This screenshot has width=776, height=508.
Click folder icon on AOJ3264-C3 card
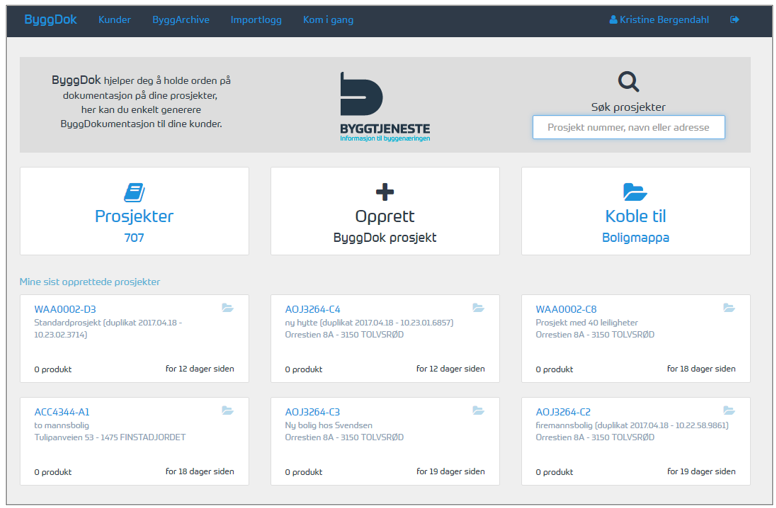(x=478, y=411)
